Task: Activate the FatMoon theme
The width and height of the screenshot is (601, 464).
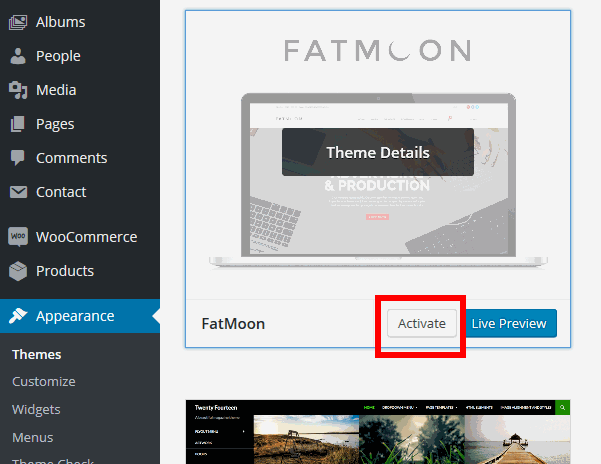Action: point(422,323)
